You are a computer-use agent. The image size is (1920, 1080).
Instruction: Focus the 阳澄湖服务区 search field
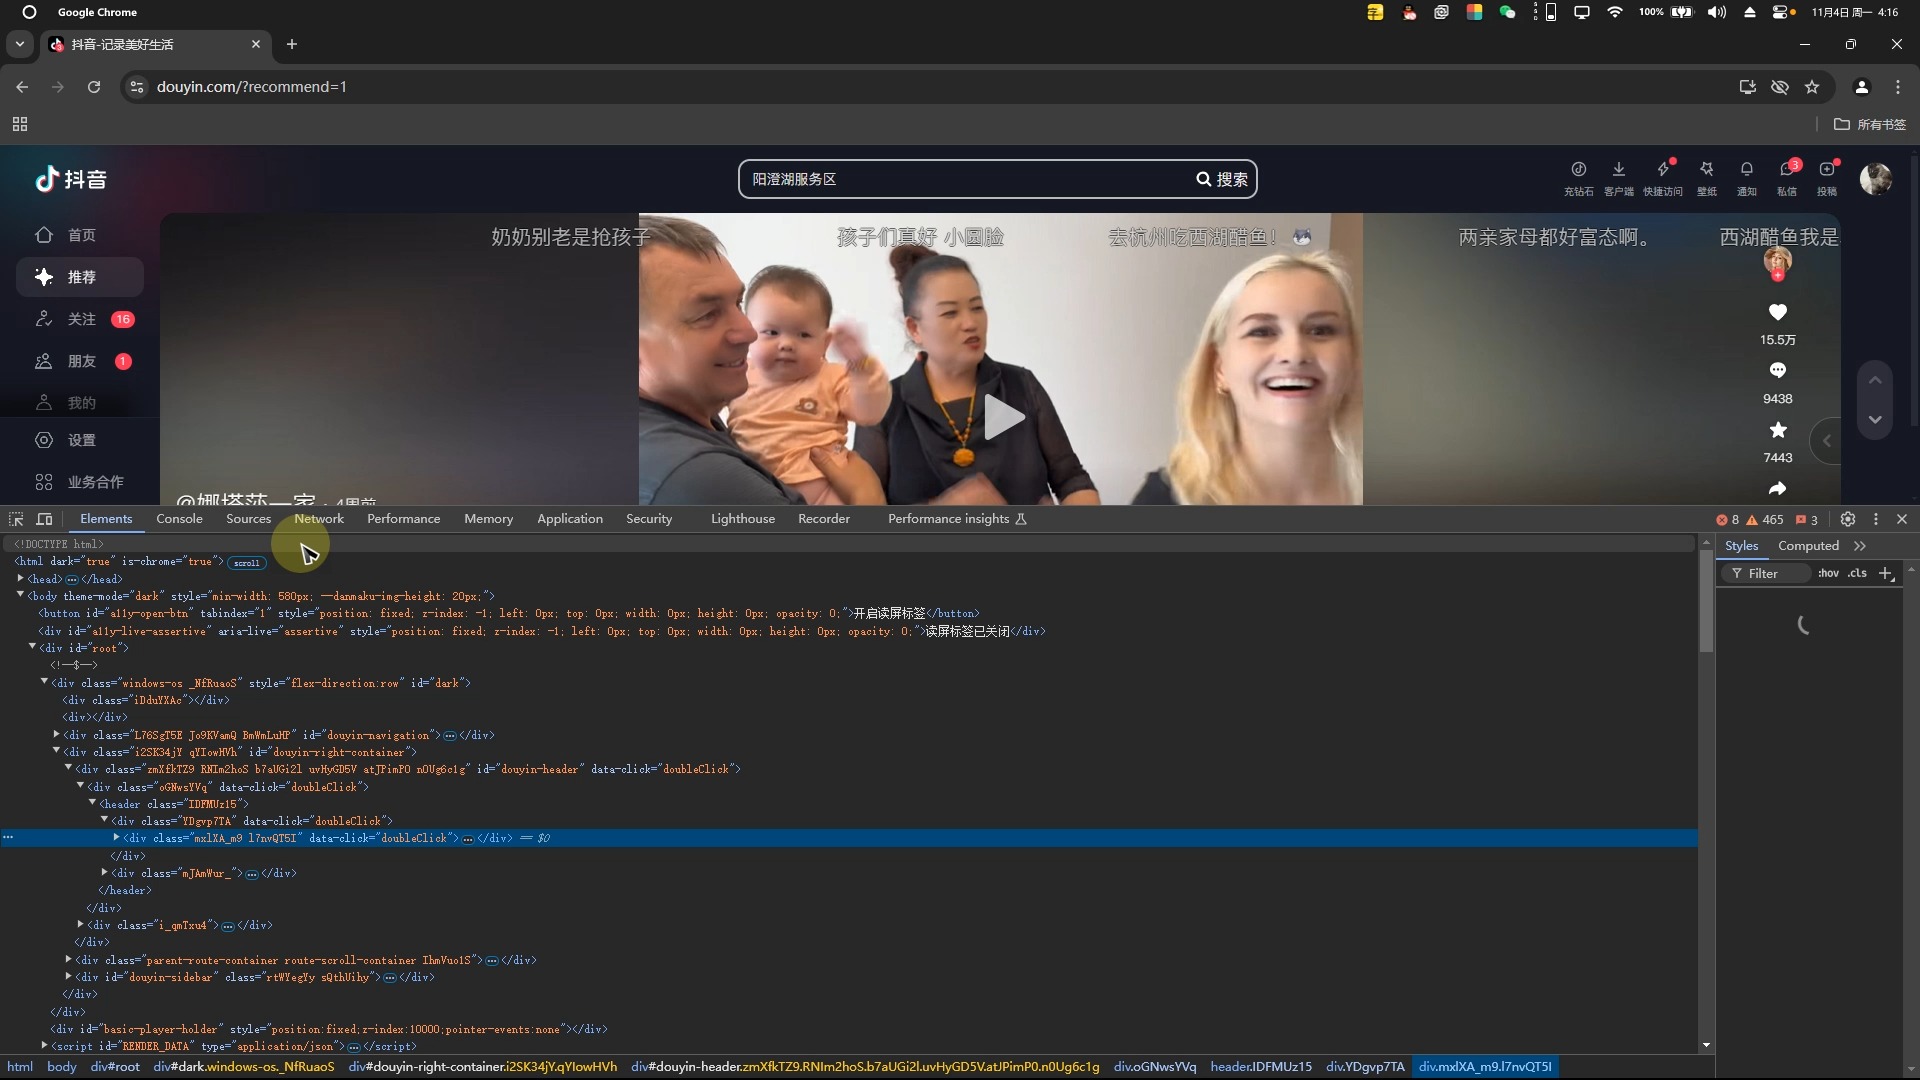click(965, 179)
